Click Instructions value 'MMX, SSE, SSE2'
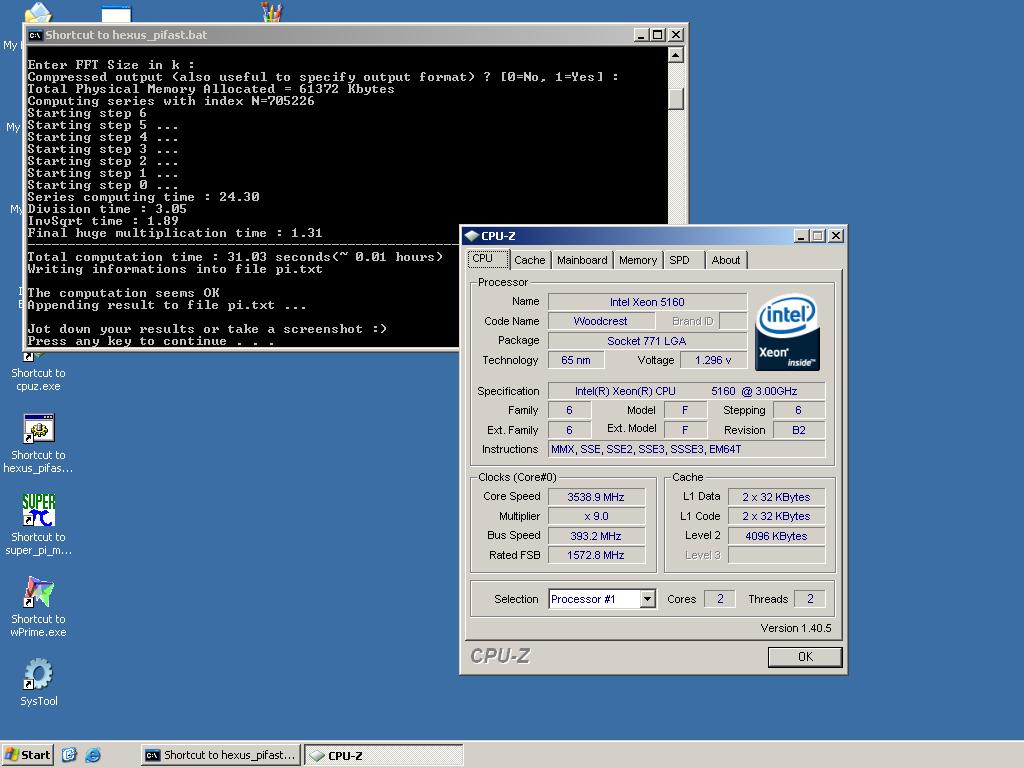1024x768 pixels. (x=686, y=449)
